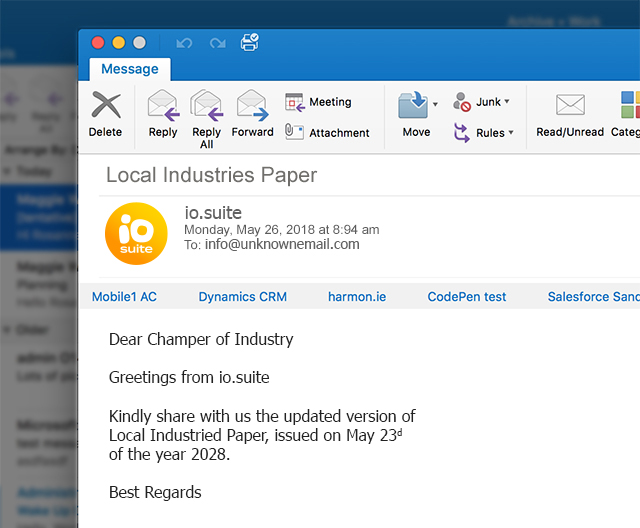
Task: Click the Greetings from io.suite line
Action: click(189, 377)
